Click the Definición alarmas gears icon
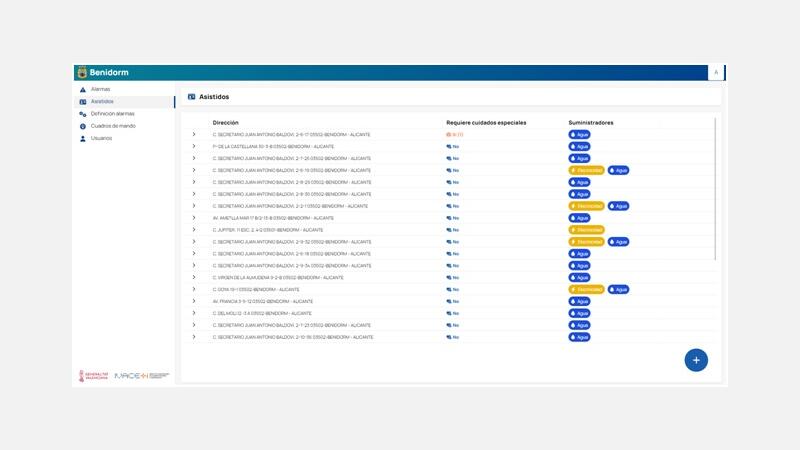Screen dimensions: 800x450 pos(83,114)
